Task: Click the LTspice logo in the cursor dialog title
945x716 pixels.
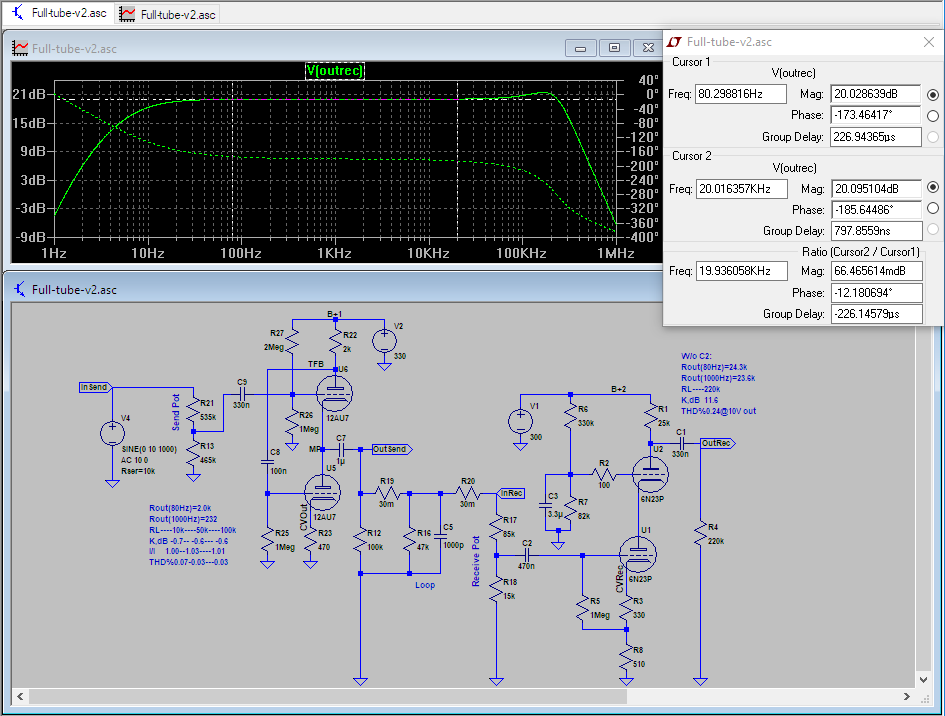Action: point(675,42)
